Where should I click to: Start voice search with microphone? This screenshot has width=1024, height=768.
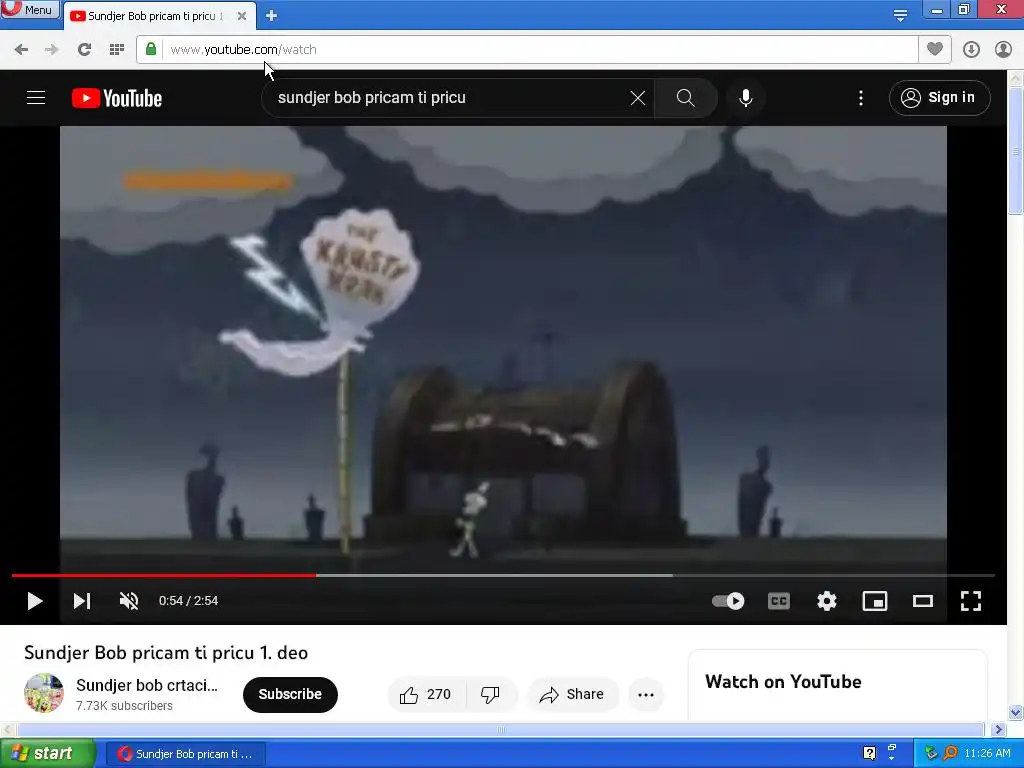click(746, 98)
